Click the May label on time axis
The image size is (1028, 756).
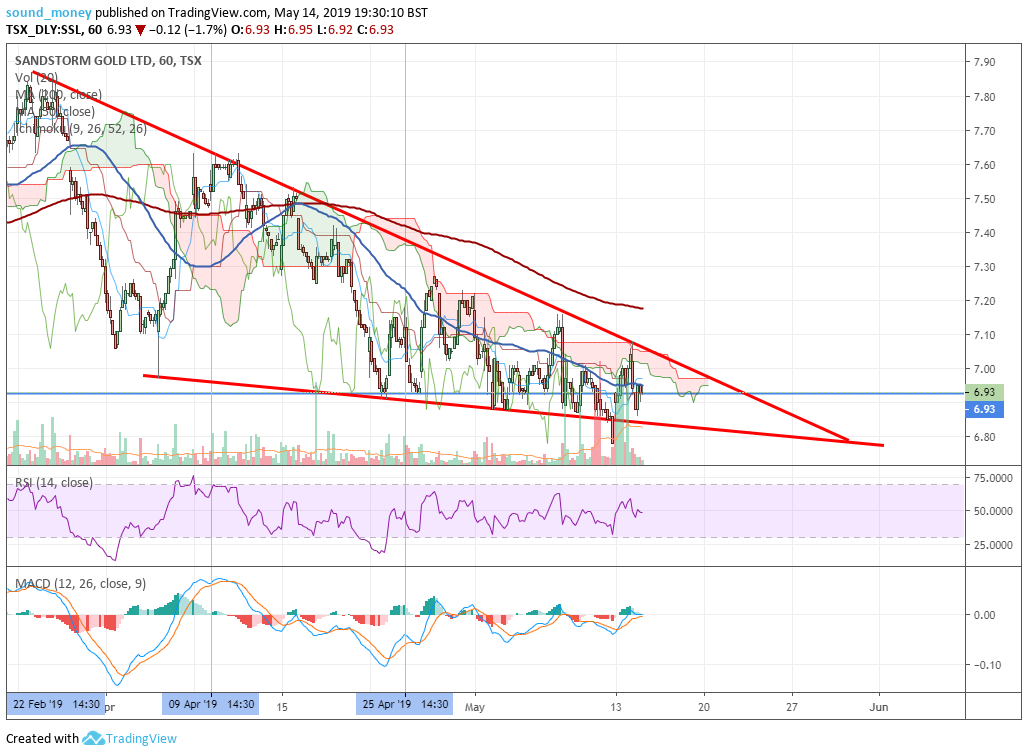[475, 707]
